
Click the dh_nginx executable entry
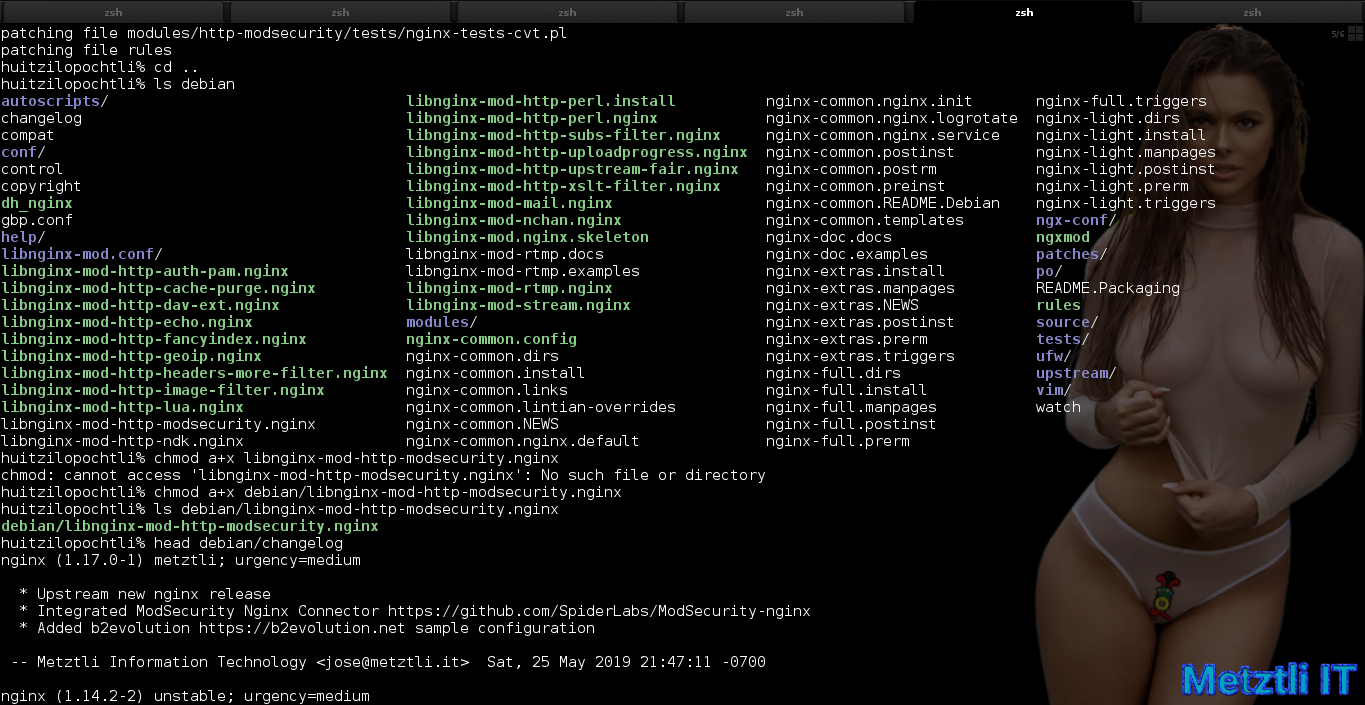37,203
